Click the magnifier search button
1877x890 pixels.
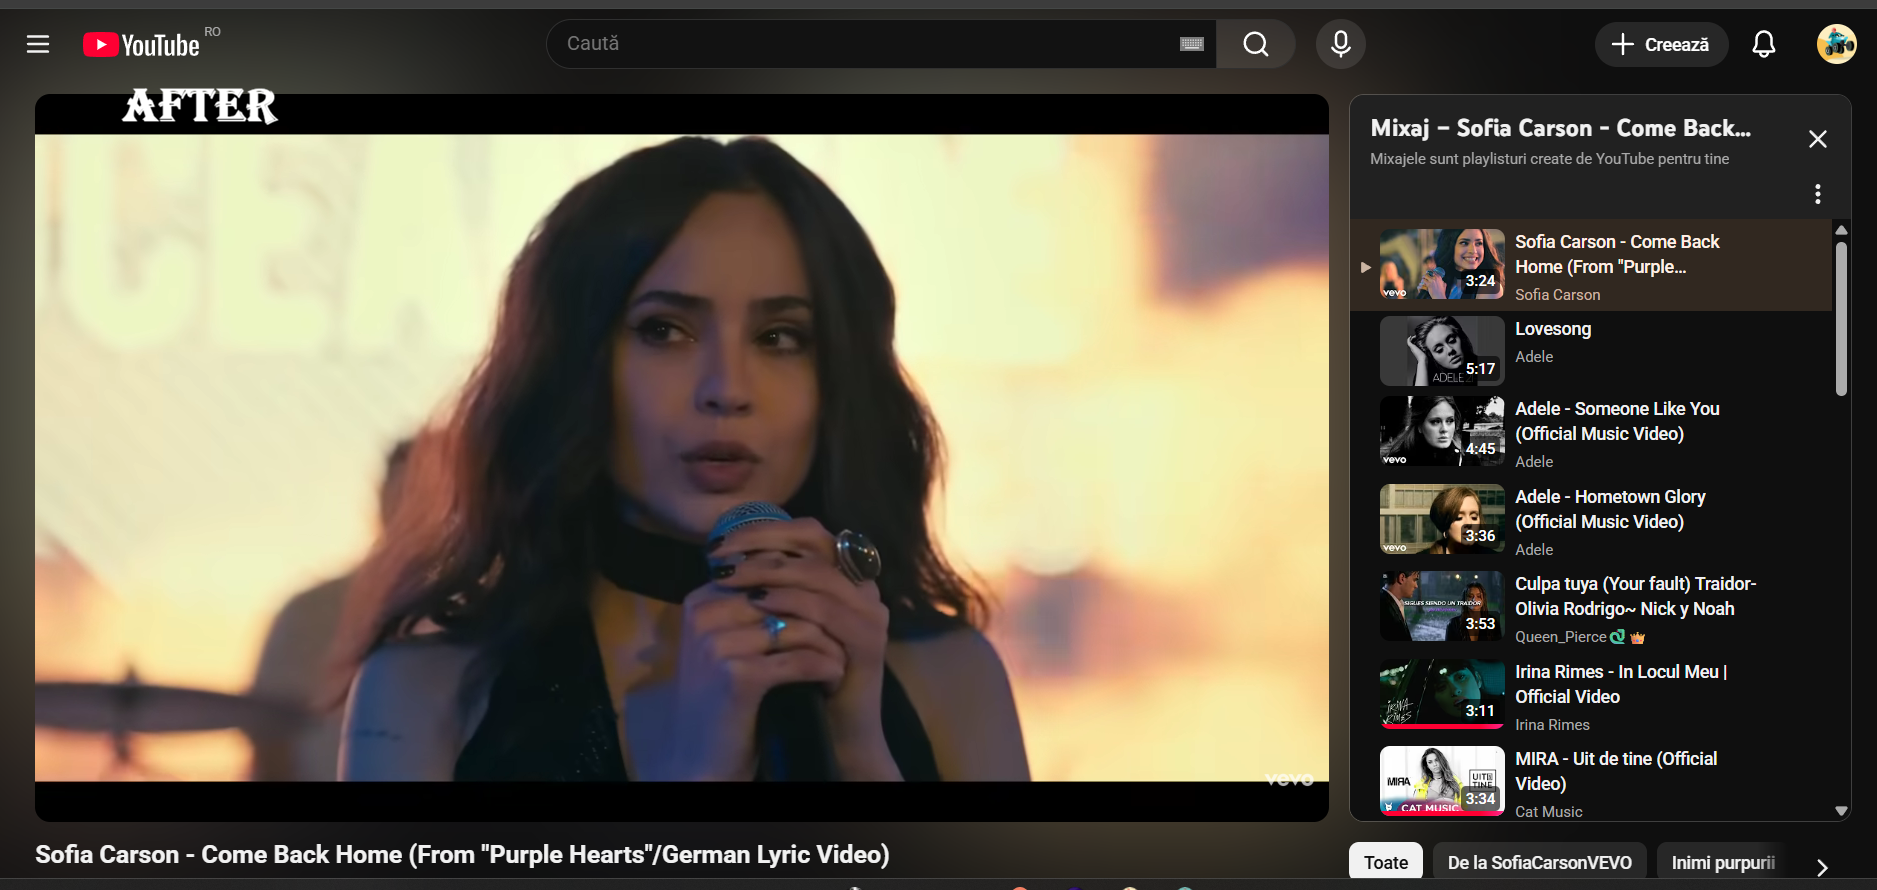click(1256, 44)
